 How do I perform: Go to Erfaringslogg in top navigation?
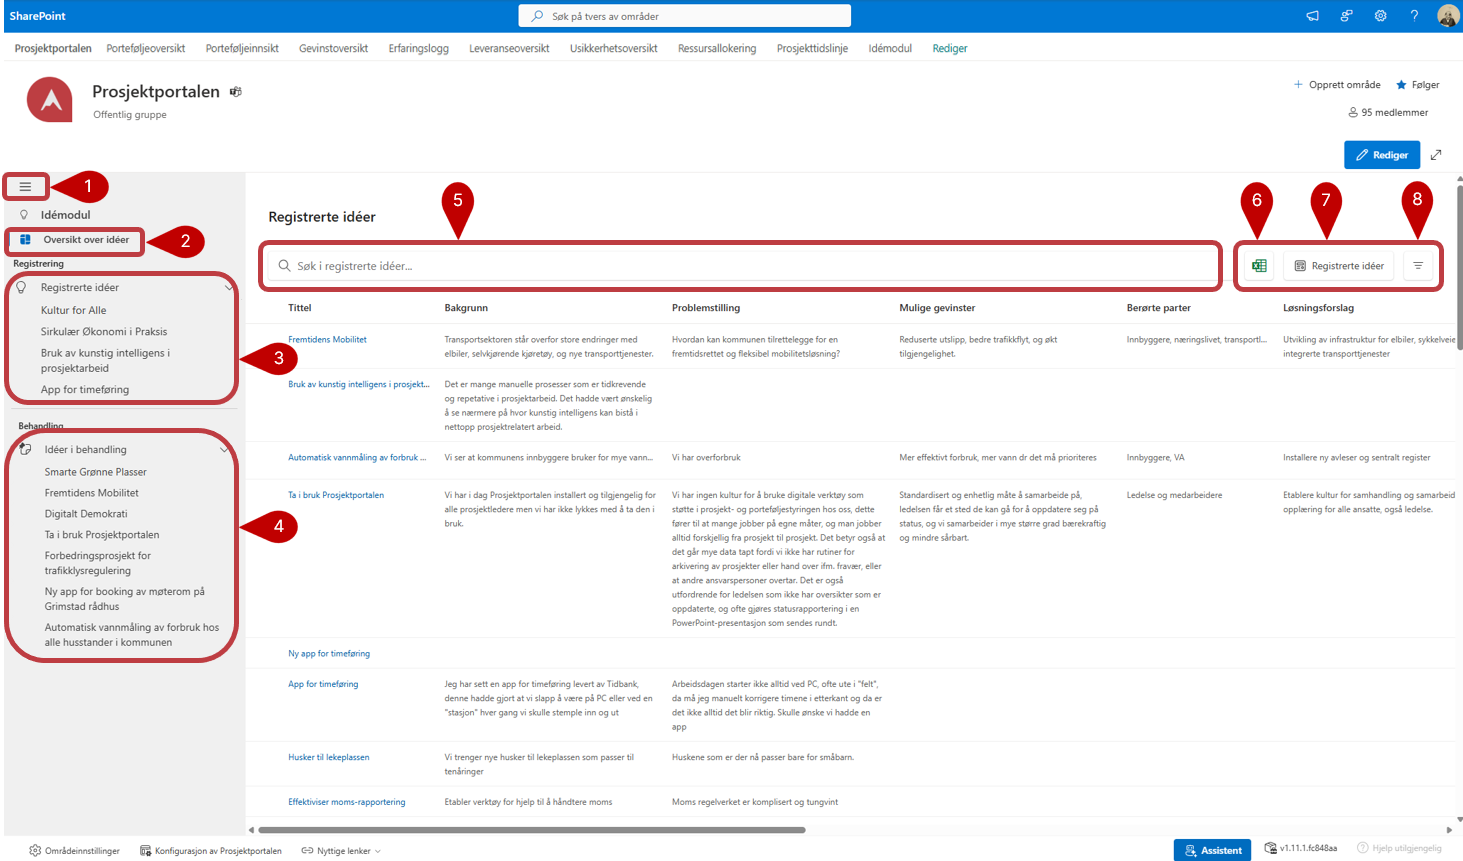[x=418, y=48]
